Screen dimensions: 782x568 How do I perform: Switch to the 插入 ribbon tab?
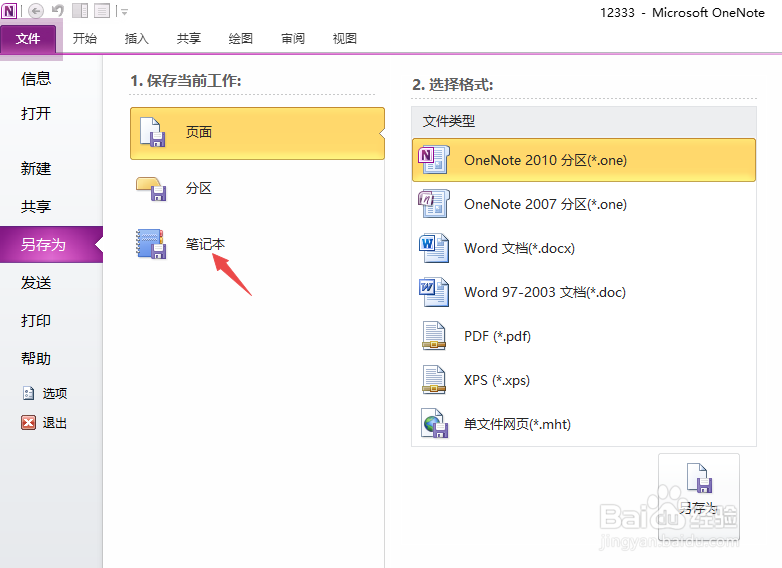(137, 38)
